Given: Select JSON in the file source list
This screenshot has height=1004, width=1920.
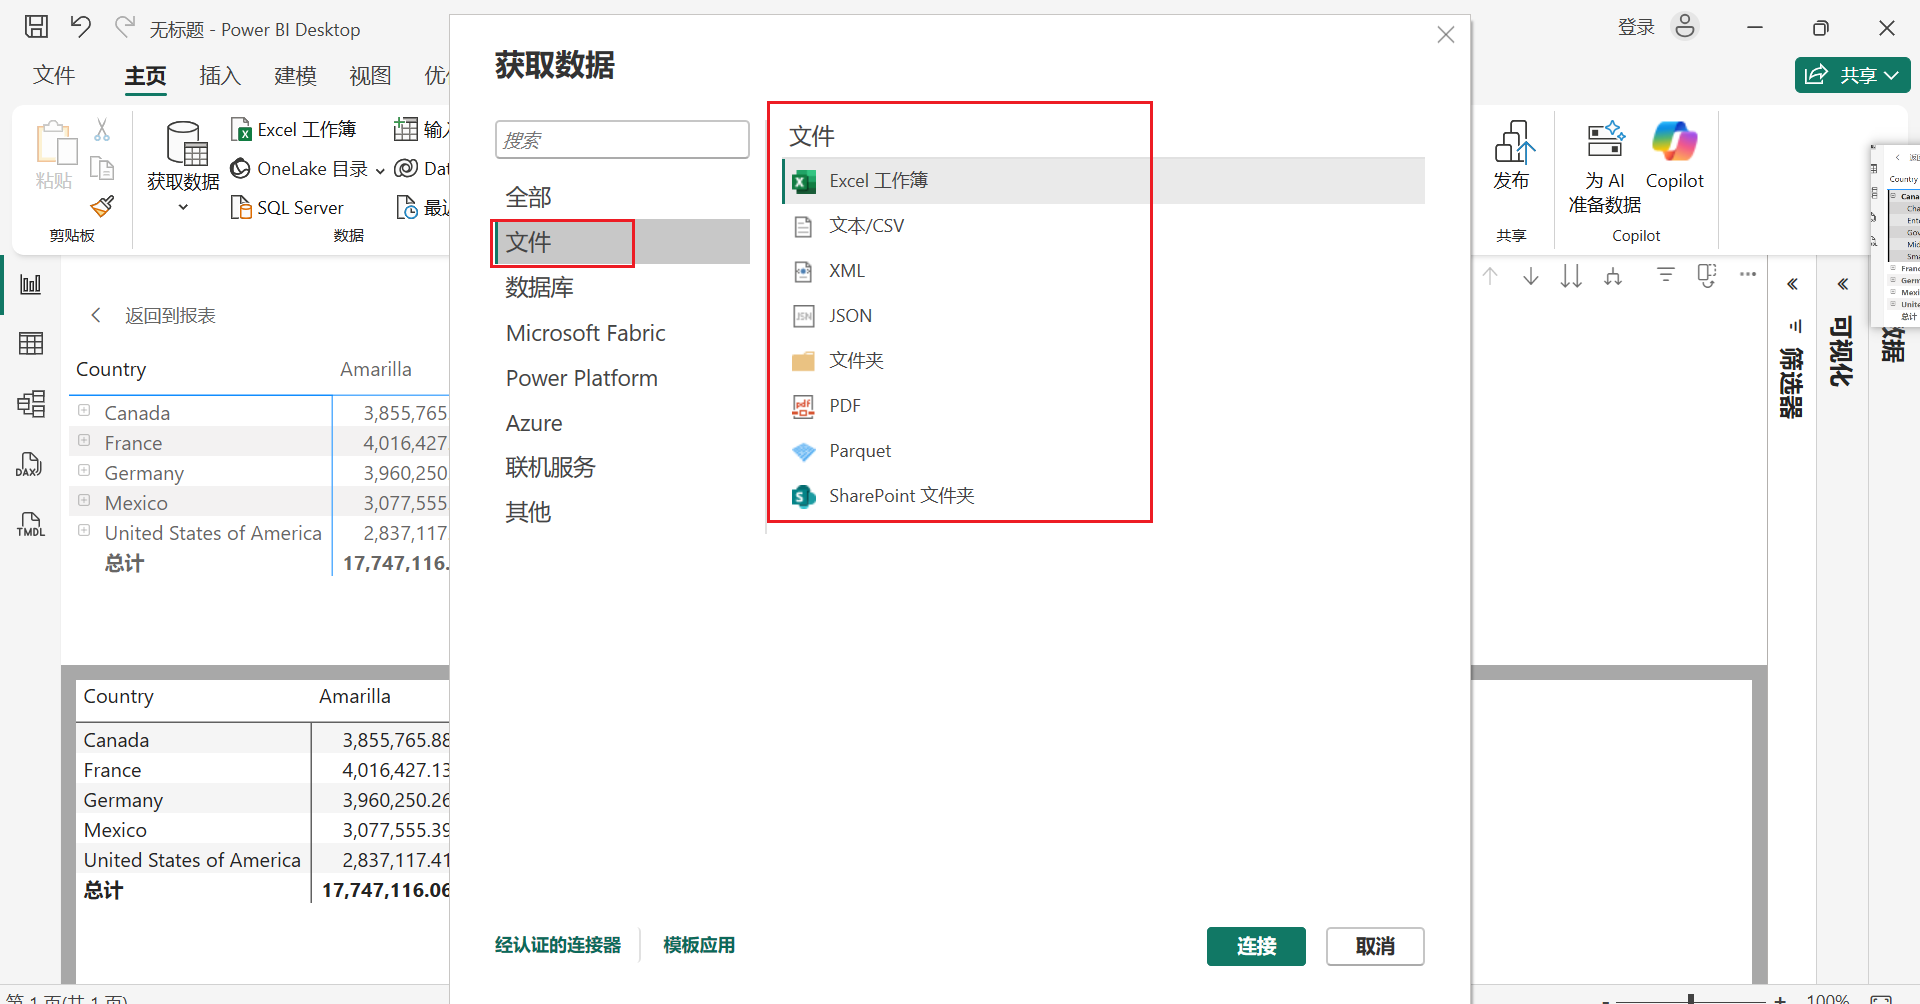Looking at the screenshot, I should tap(1104, 316).
